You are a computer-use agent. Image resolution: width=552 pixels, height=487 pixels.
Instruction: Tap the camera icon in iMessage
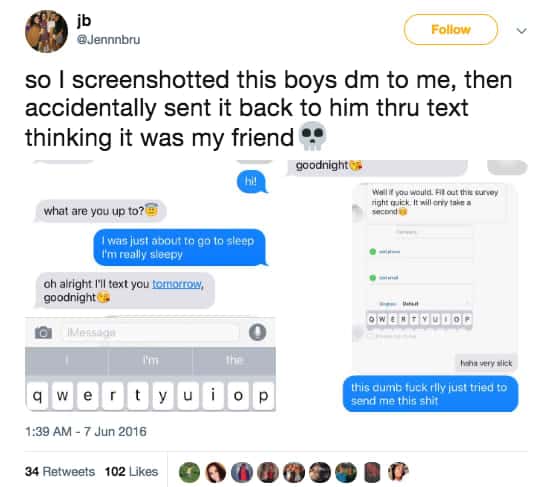pos(43,332)
